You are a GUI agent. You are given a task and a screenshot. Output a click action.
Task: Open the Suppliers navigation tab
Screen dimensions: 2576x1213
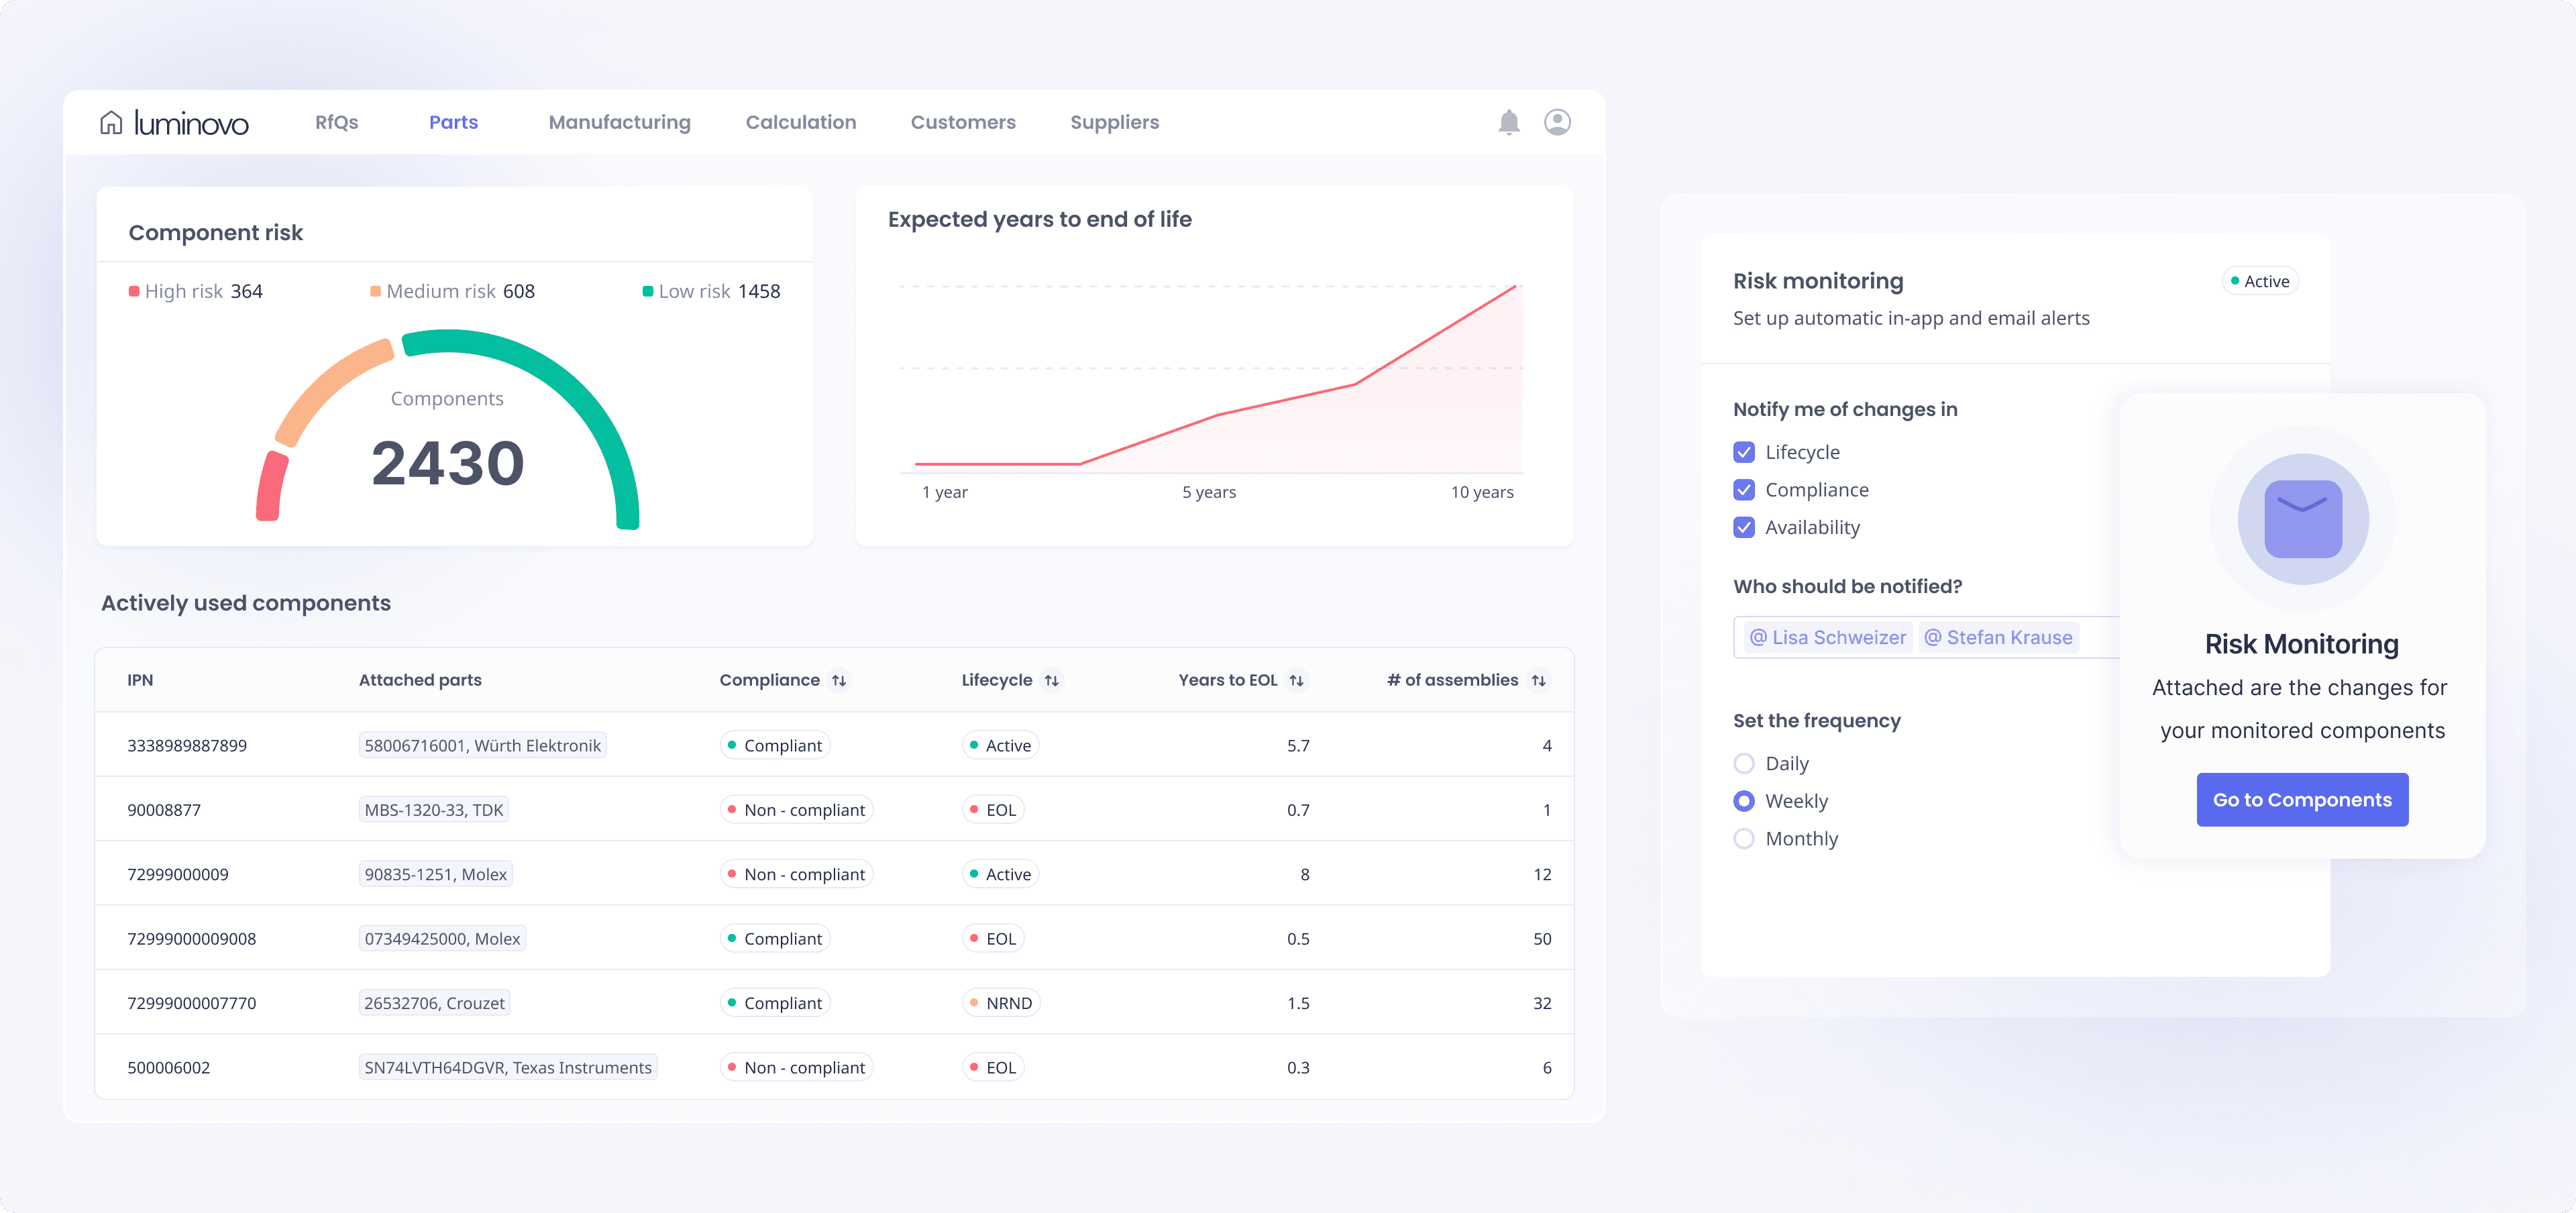(1114, 122)
